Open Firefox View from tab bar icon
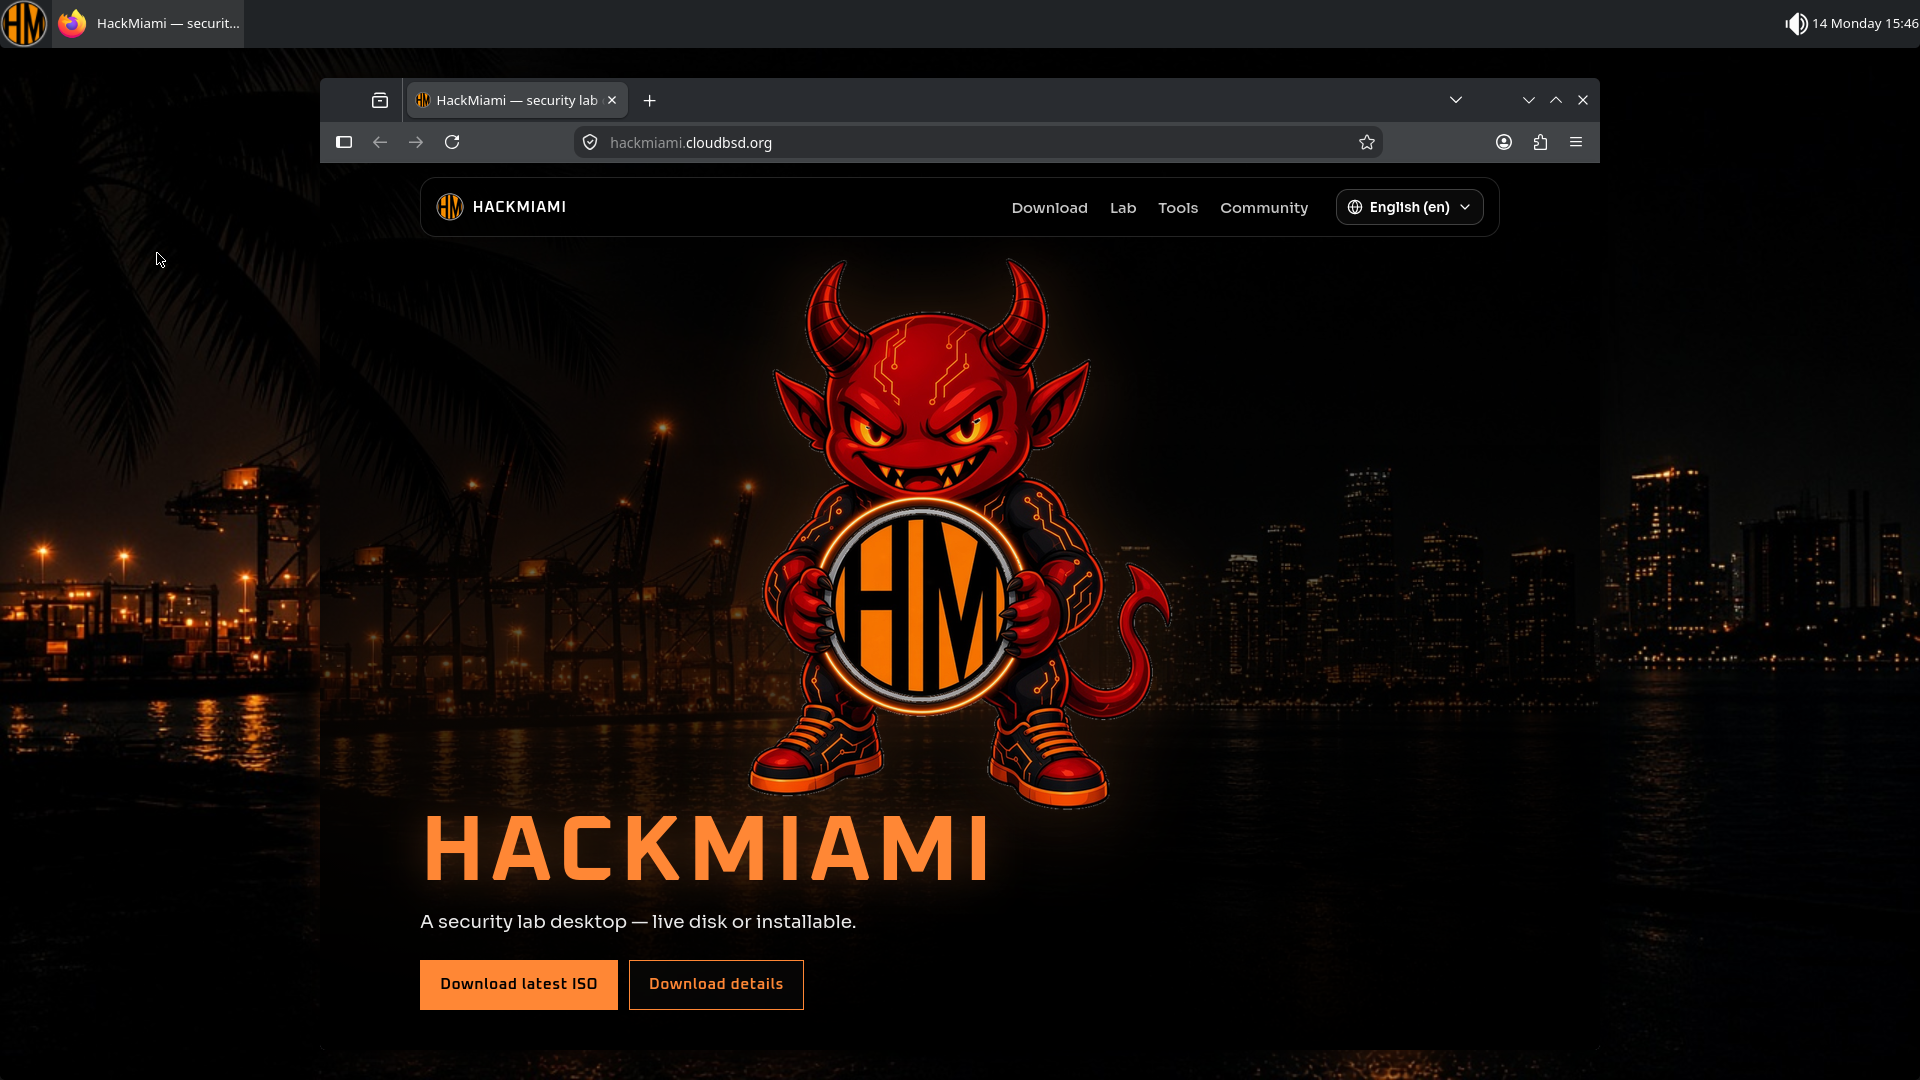The height and width of the screenshot is (1080, 1920). click(380, 100)
